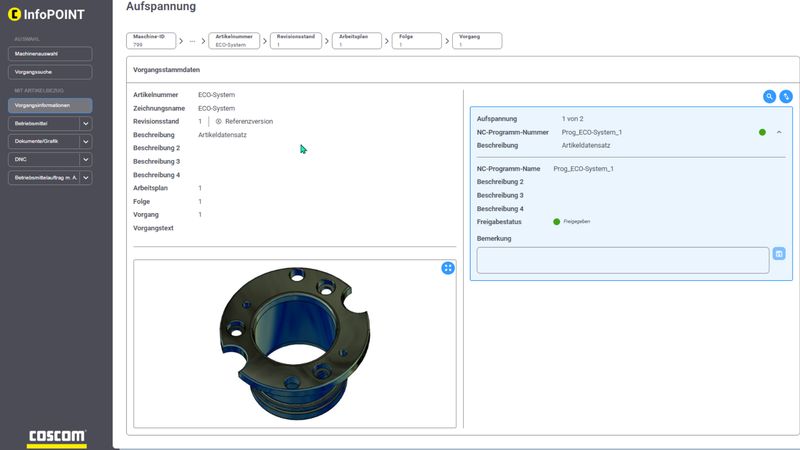800x450 pixels.
Task: Expand the Betriebsmittel dropdown arrow
Action: coord(86,123)
